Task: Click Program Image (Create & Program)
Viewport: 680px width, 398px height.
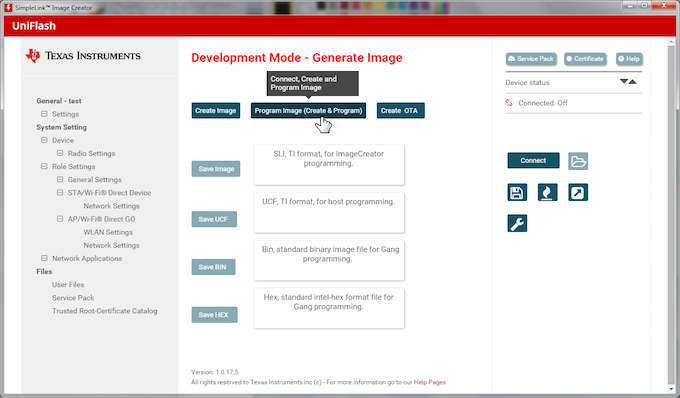Action: point(308,111)
